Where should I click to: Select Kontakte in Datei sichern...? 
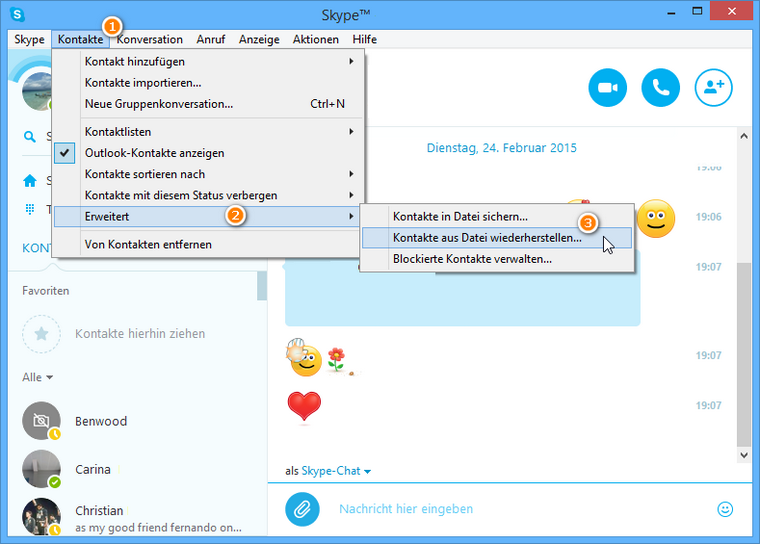[x=497, y=217]
